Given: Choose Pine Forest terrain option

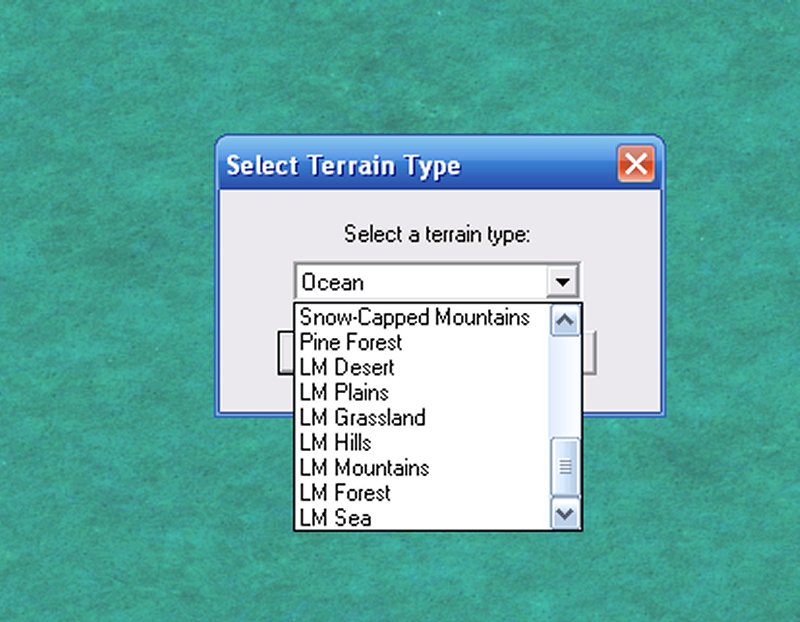Looking at the screenshot, I should tap(351, 343).
